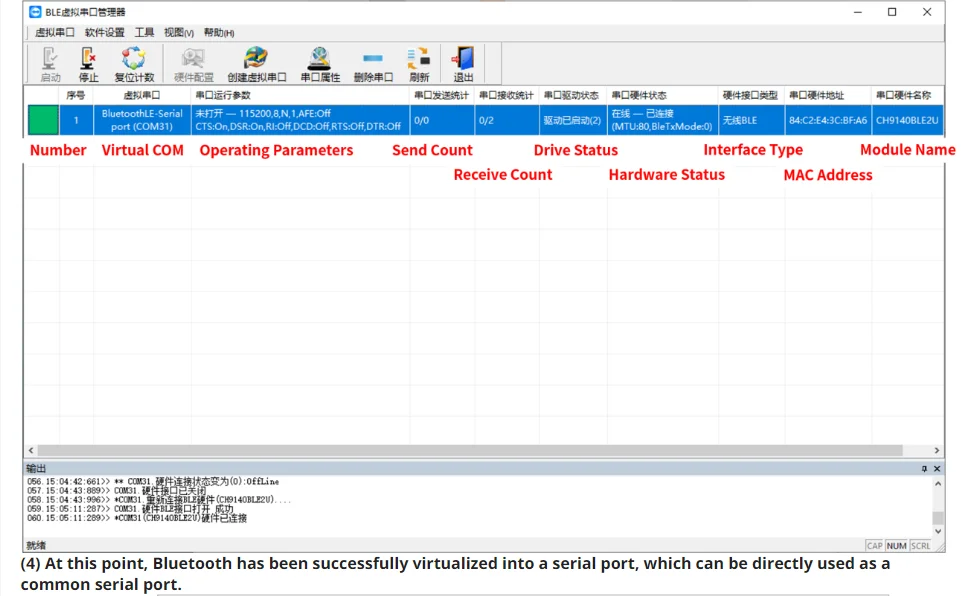This screenshot has width=976, height=596.
Task: Click the 串口驱动状态 column header
Action: click(573, 95)
